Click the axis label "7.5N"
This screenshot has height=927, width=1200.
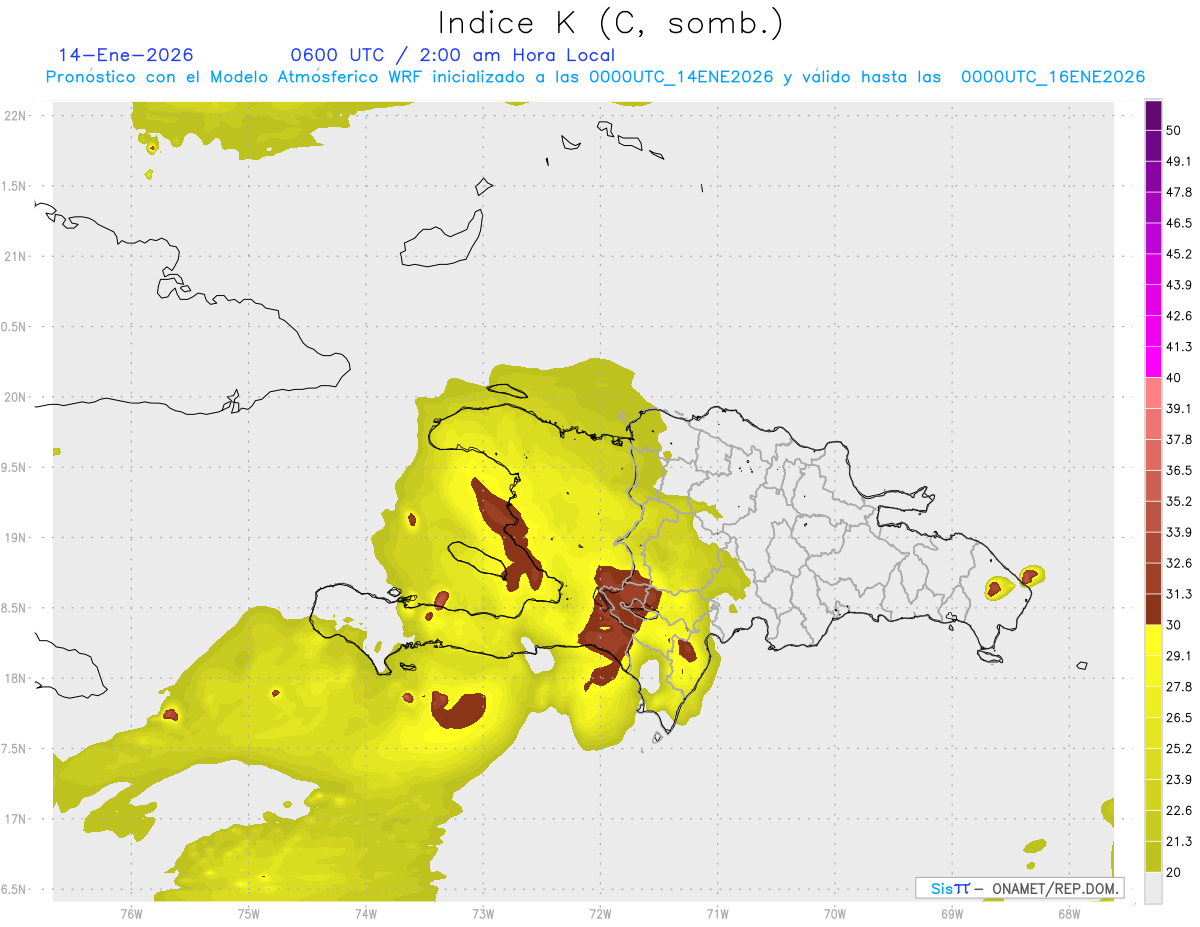[x=15, y=749]
